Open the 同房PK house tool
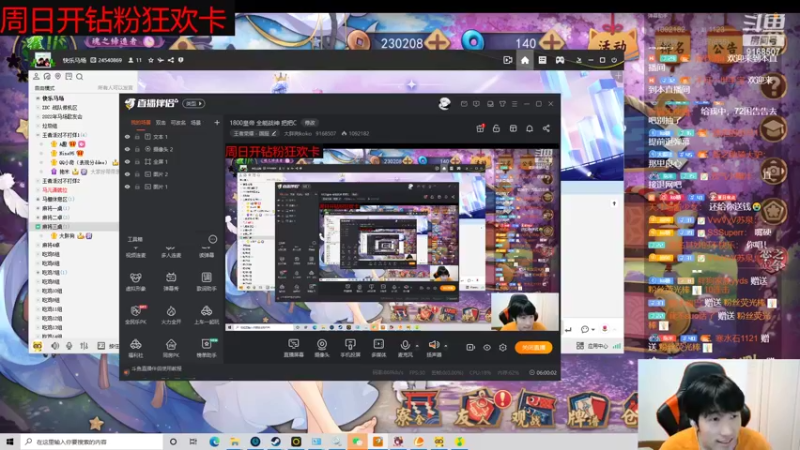This screenshot has width=800, height=450. 171,348
